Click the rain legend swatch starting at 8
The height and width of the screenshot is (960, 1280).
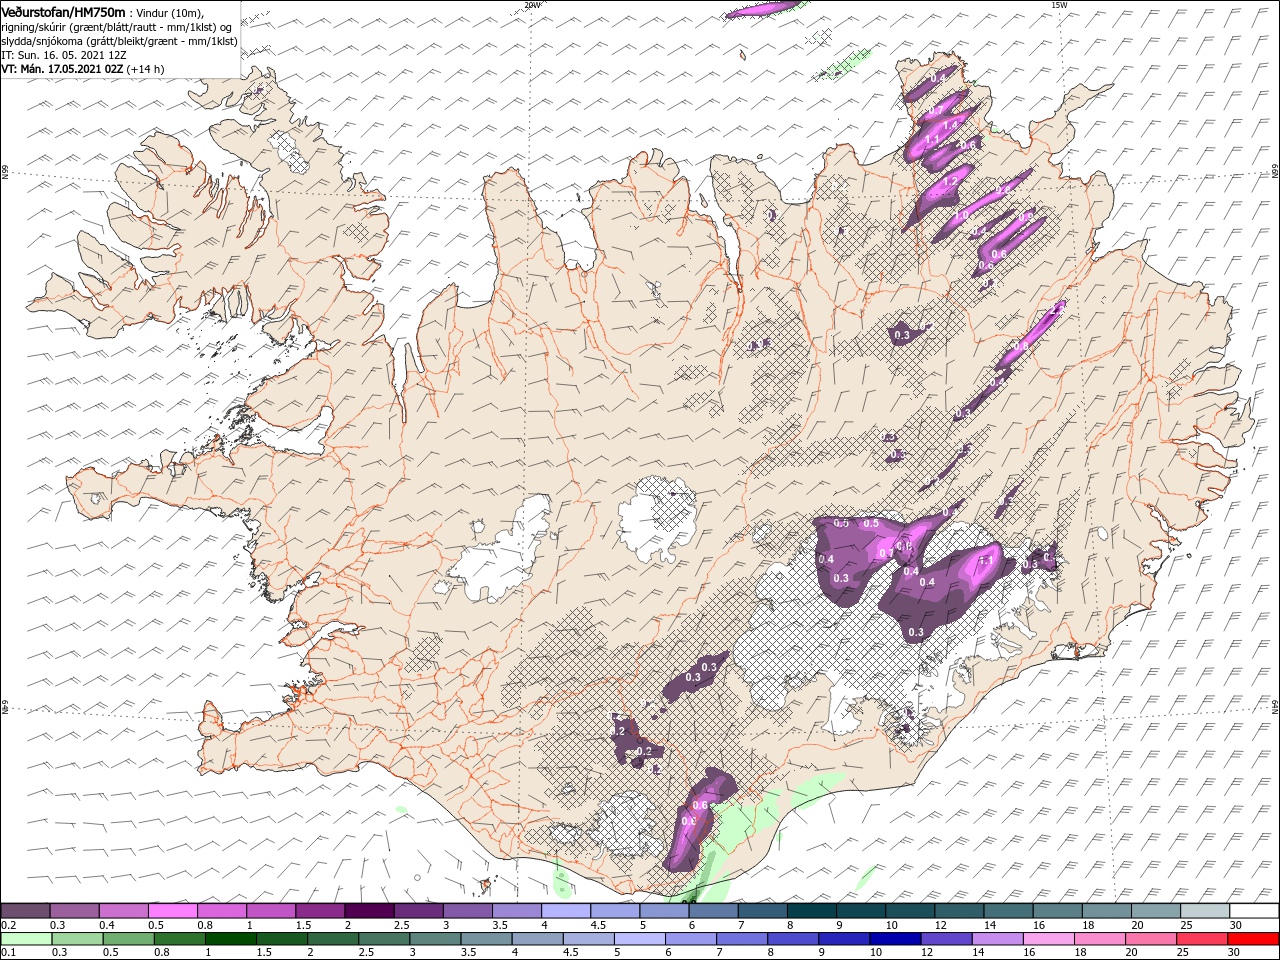(x=793, y=939)
